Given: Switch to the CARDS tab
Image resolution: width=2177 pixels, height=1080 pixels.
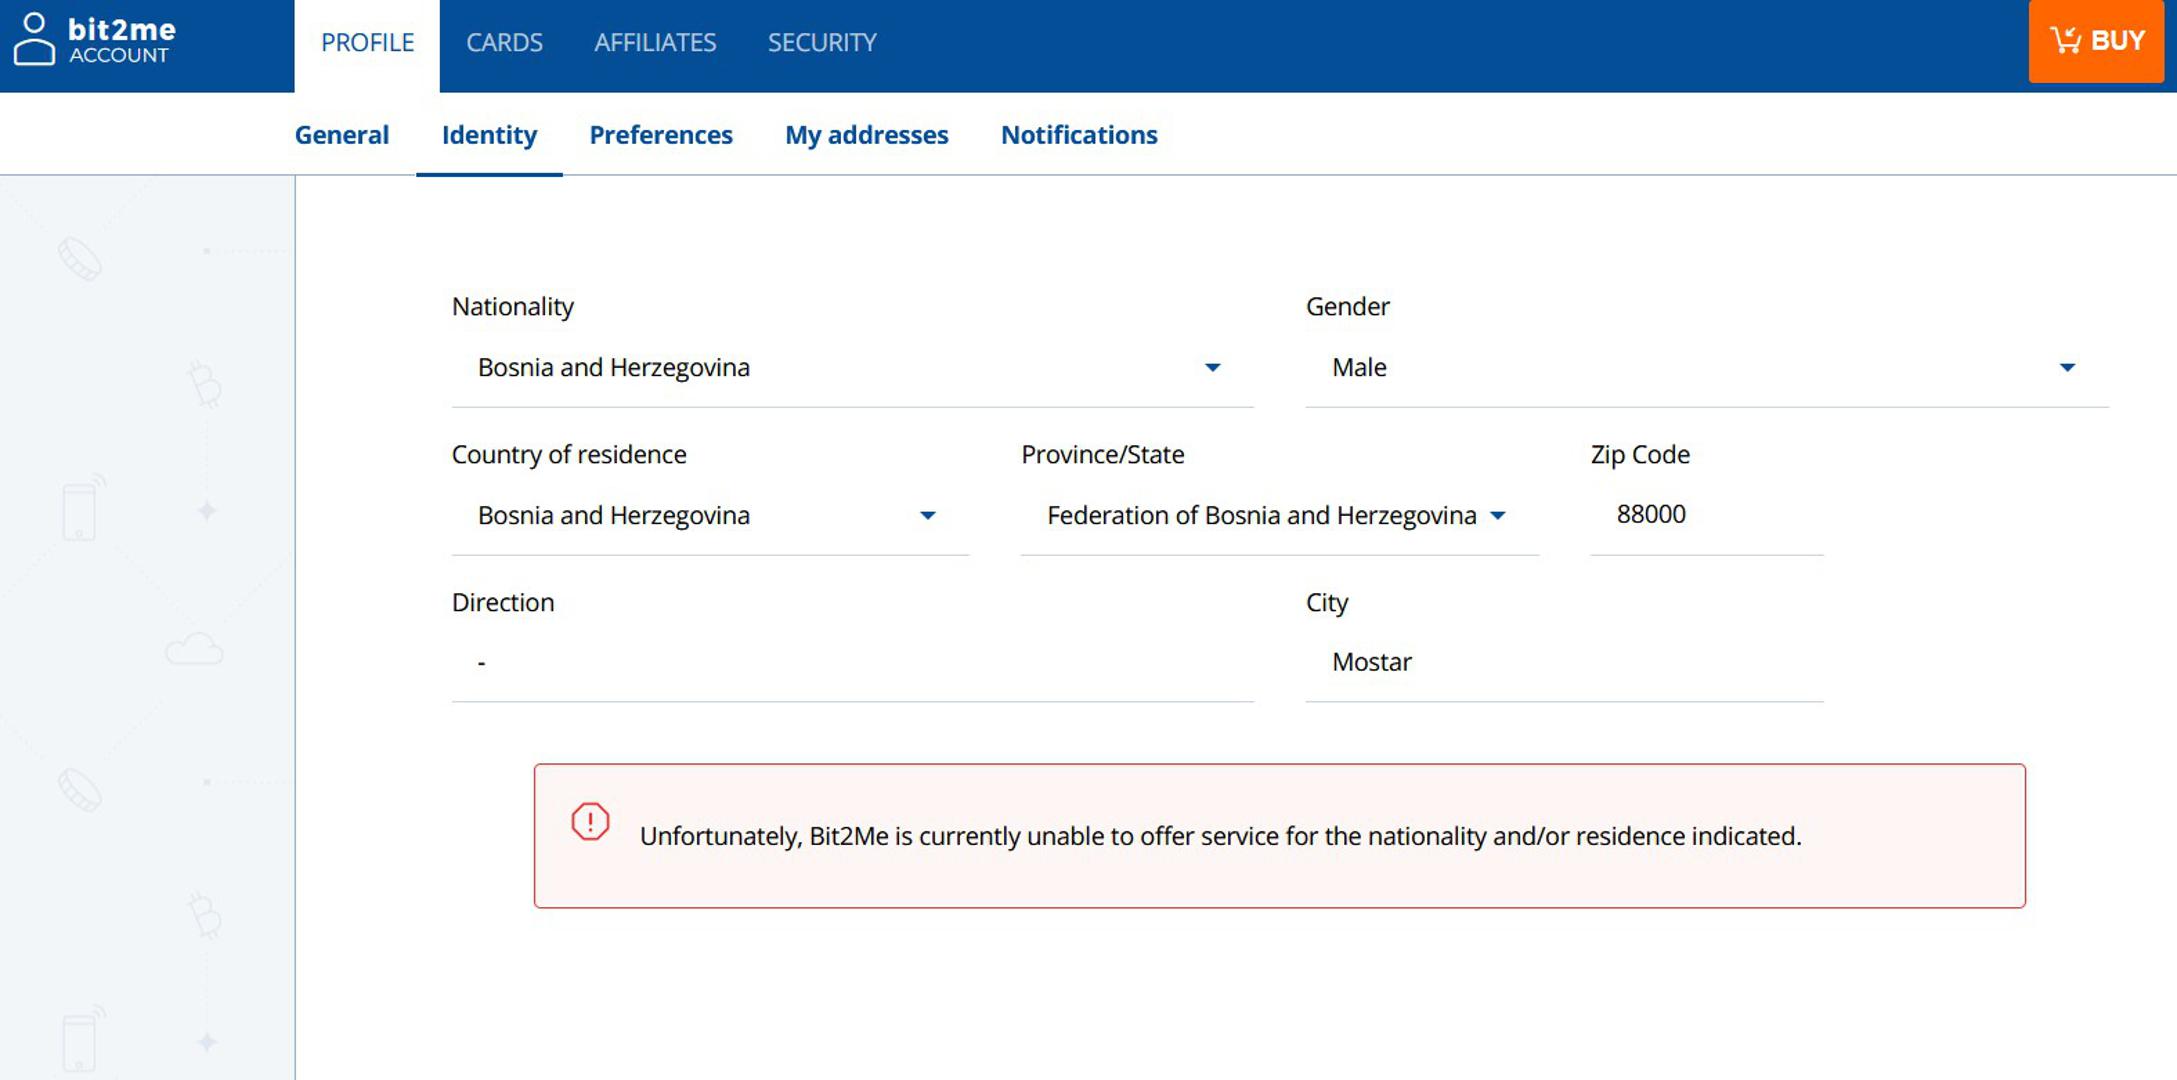Looking at the screenshot, I should click(504, 43).
